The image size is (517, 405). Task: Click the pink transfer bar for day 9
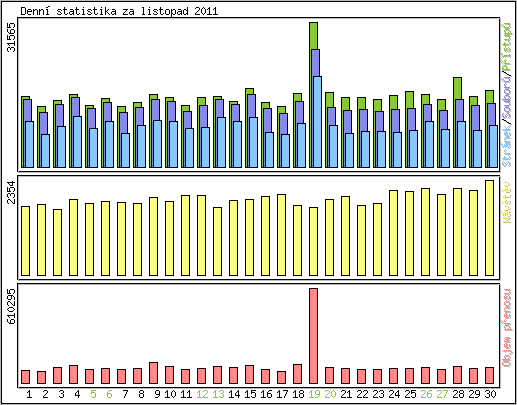(153, 373)
